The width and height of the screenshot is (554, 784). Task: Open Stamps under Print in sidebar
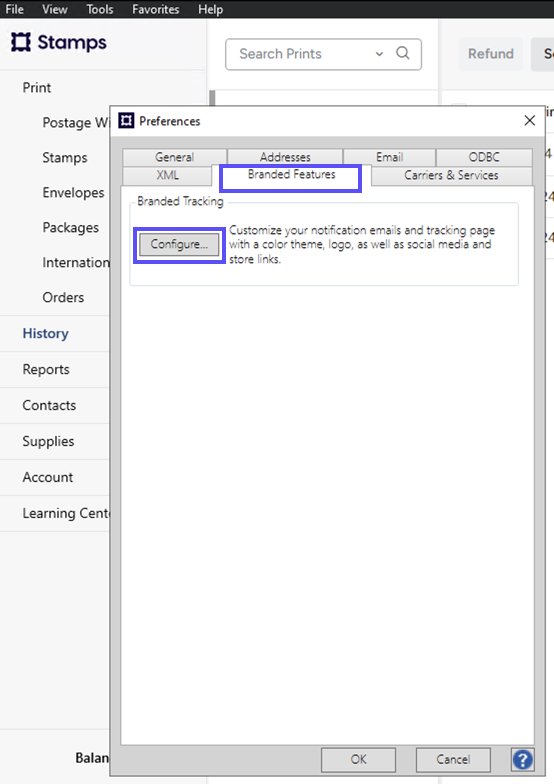[x=64, y=158]
